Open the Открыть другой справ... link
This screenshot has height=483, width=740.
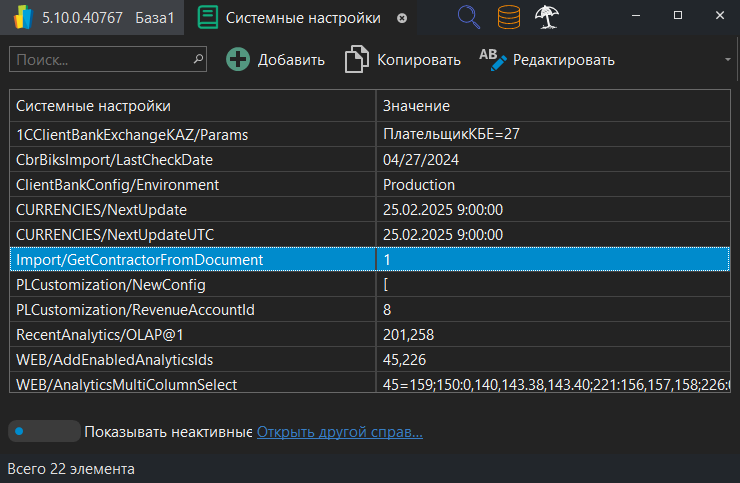pyautogui.click(x=339, y=432)
